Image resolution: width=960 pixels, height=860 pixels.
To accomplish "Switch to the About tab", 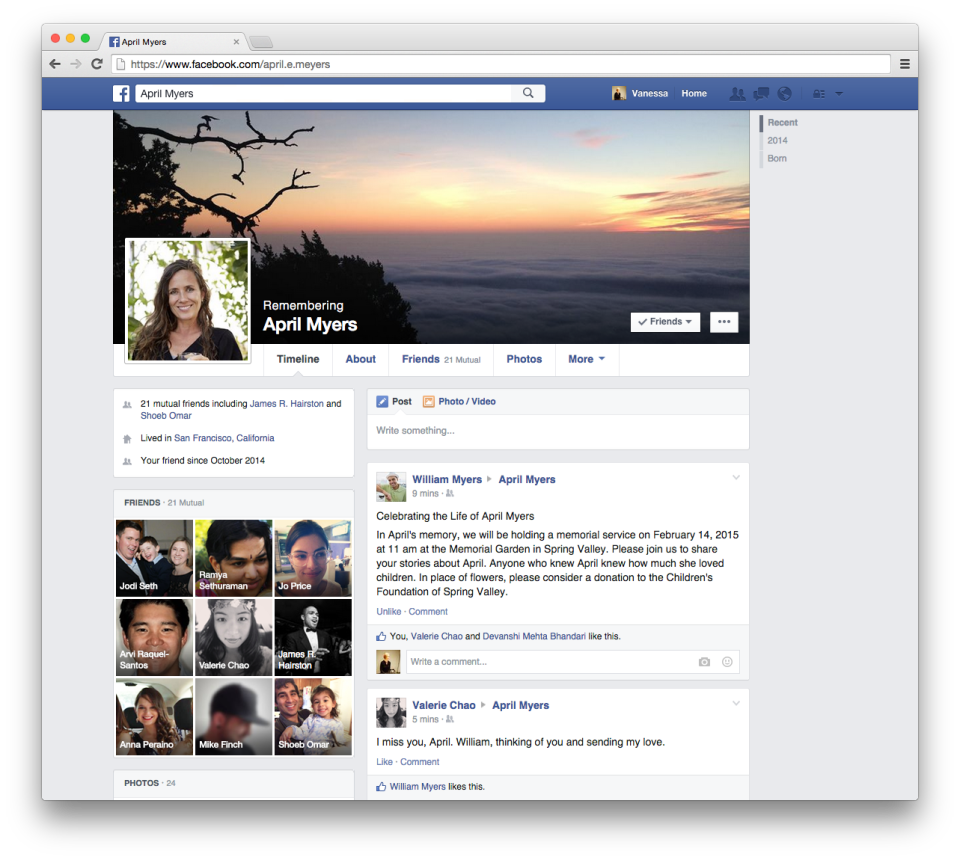I will pyautogui.click(x=360, y=359).
